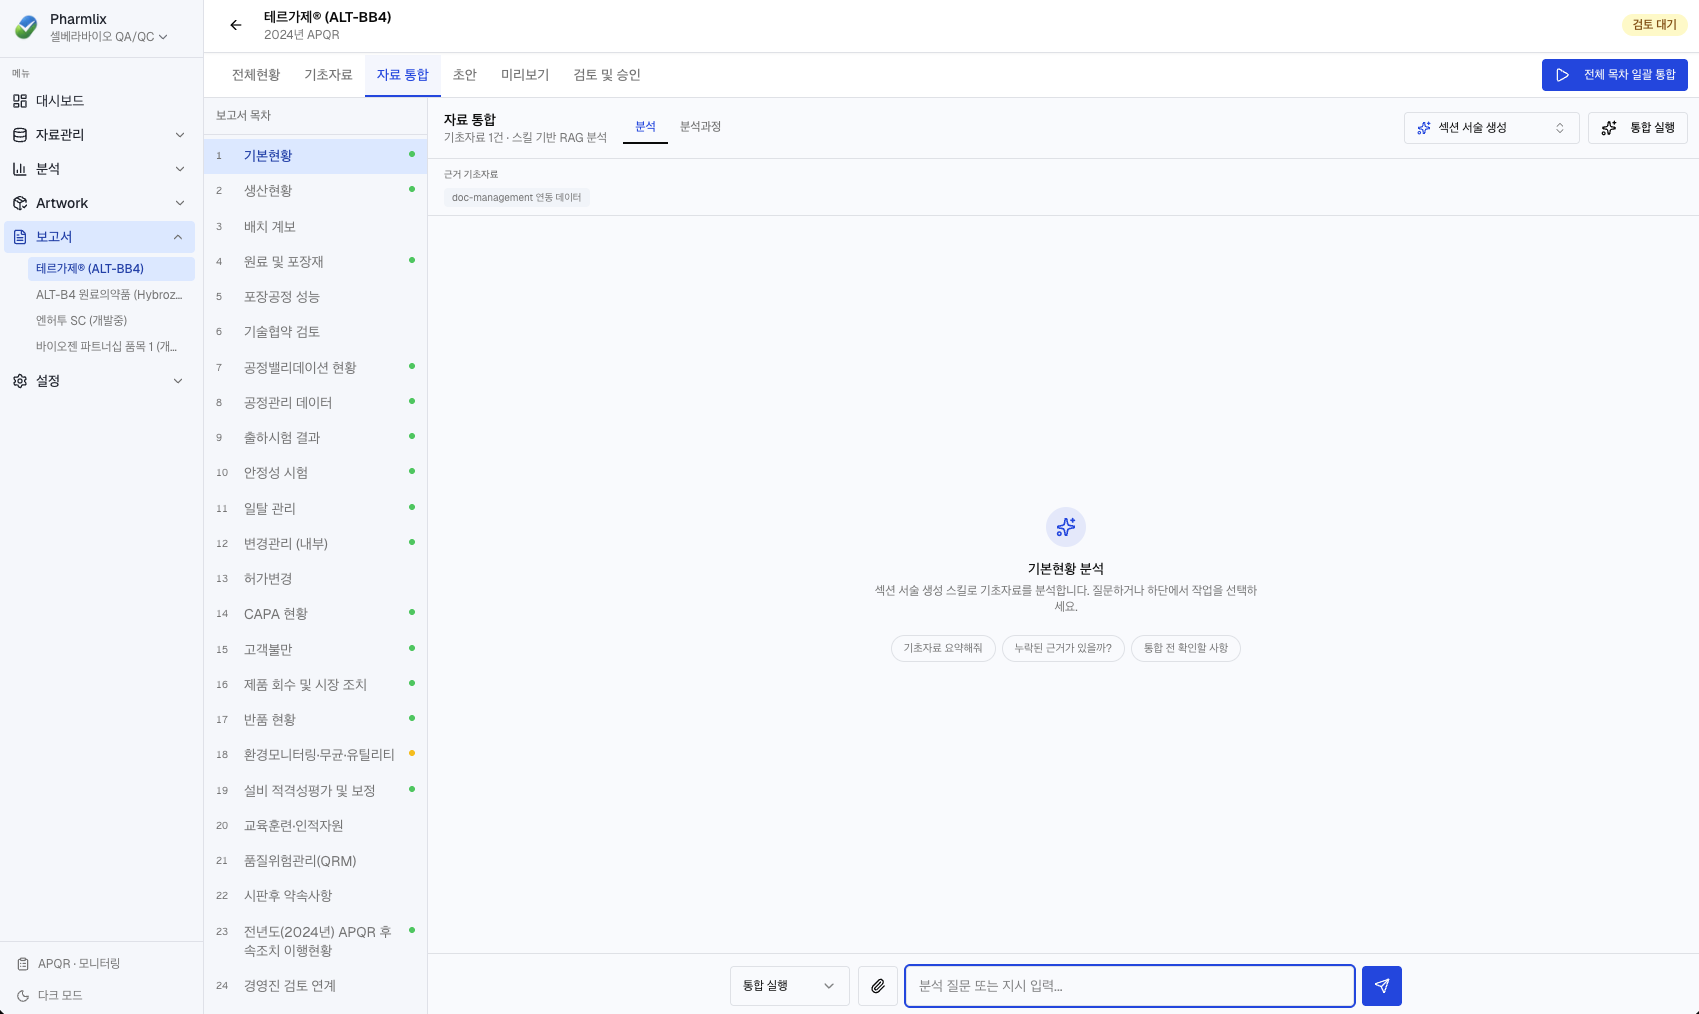Expand the 설정 menu chevron

point(179,381)
